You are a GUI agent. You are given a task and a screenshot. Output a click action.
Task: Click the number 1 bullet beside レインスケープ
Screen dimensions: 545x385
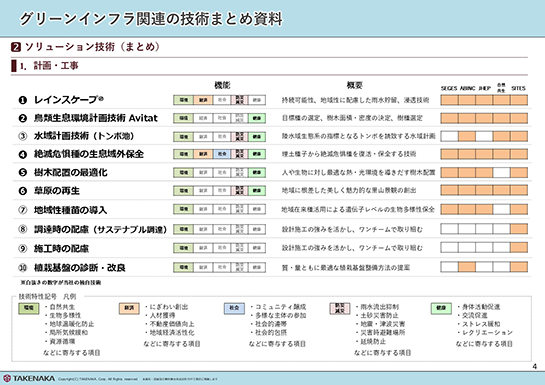tap(23, 100)
